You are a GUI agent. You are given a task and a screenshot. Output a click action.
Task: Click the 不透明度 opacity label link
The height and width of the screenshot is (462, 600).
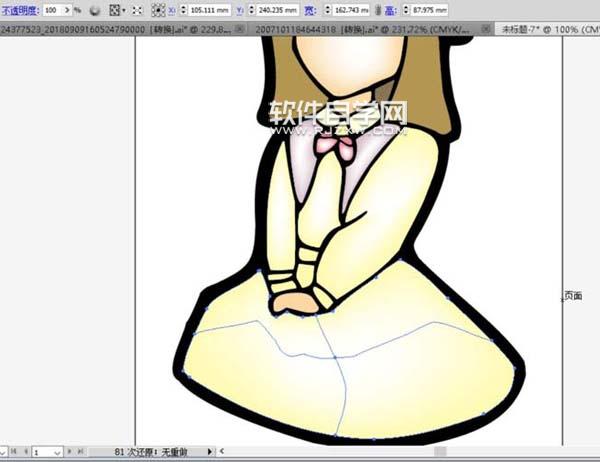[x=20, y=10]
